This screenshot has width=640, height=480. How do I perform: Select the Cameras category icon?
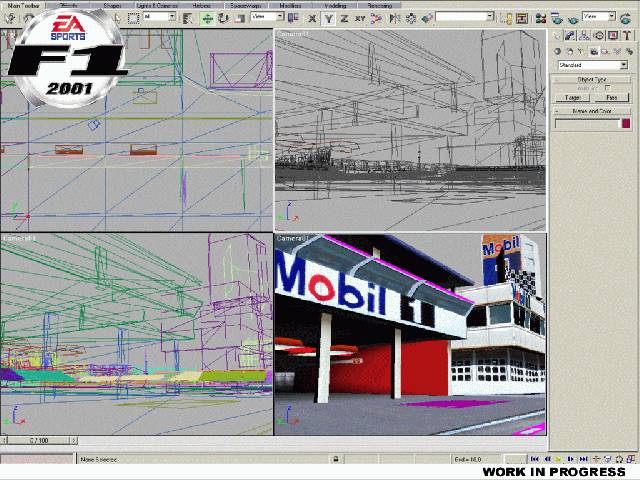[x=594, y=50]
